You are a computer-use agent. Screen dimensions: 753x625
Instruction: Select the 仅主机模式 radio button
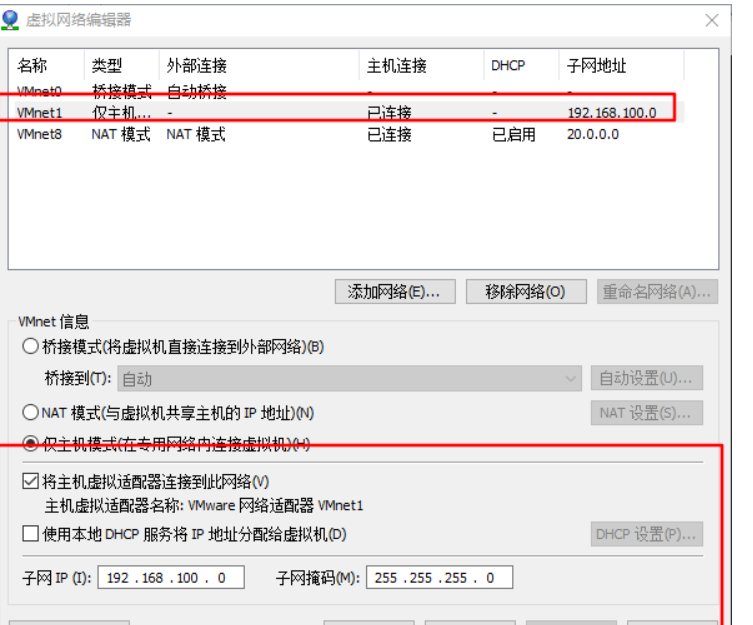coord(30,443)
